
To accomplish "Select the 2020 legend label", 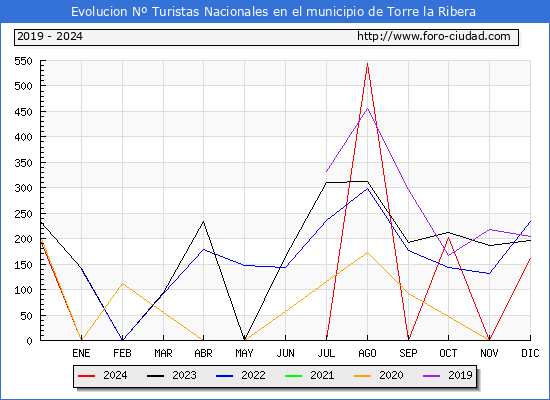I will point(391,375).
